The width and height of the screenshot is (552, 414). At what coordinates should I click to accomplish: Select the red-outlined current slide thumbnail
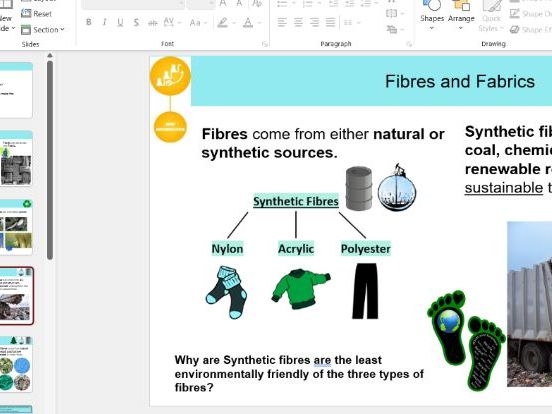16,296
